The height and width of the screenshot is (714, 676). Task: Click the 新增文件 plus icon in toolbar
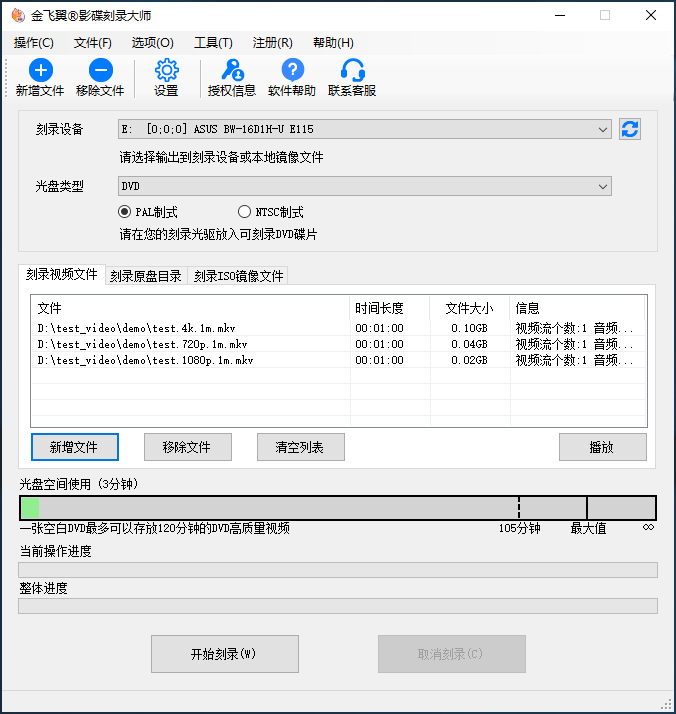[x=40, y=70]
